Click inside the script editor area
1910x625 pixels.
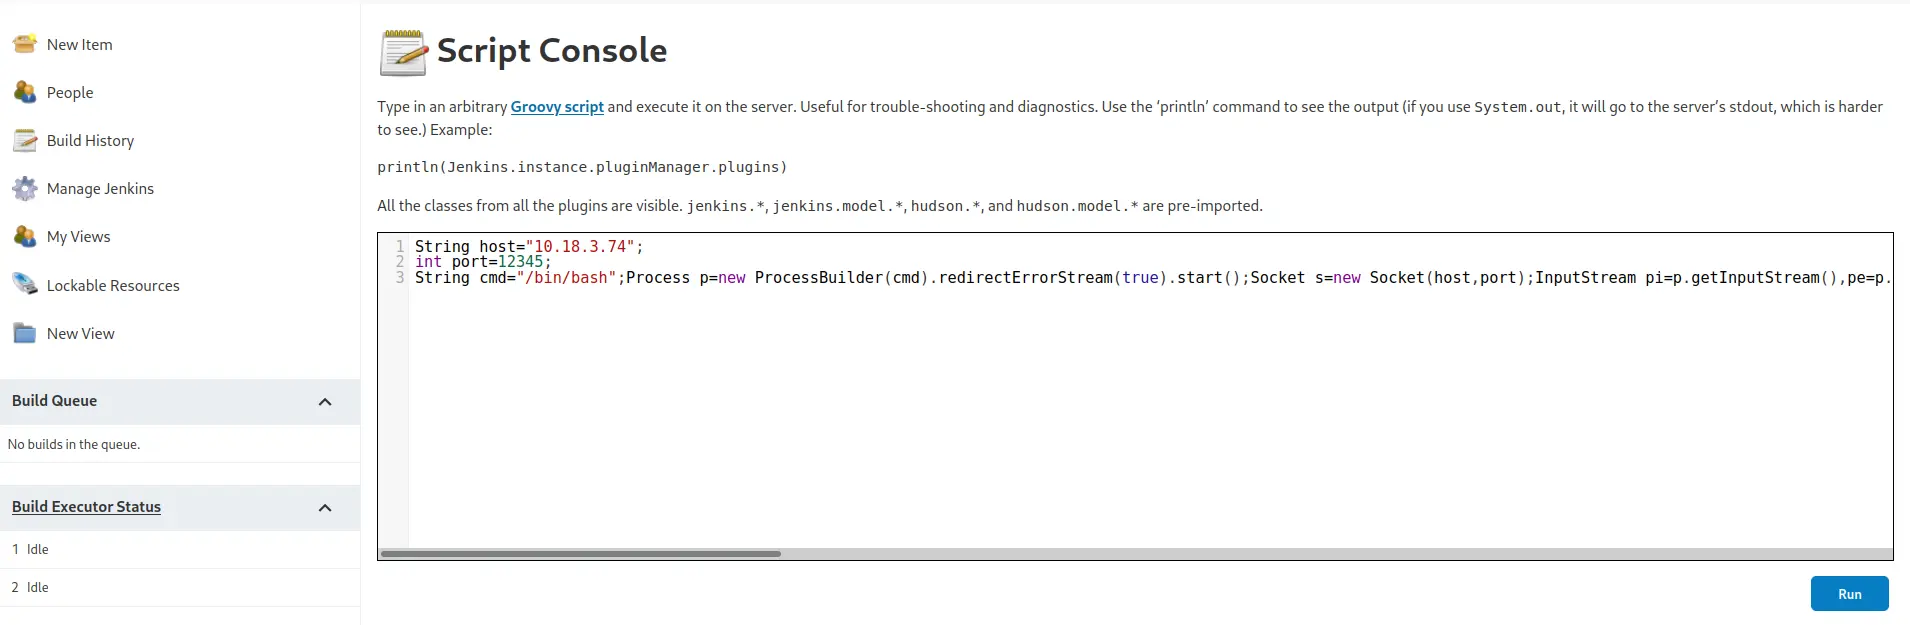(1135, 396)
